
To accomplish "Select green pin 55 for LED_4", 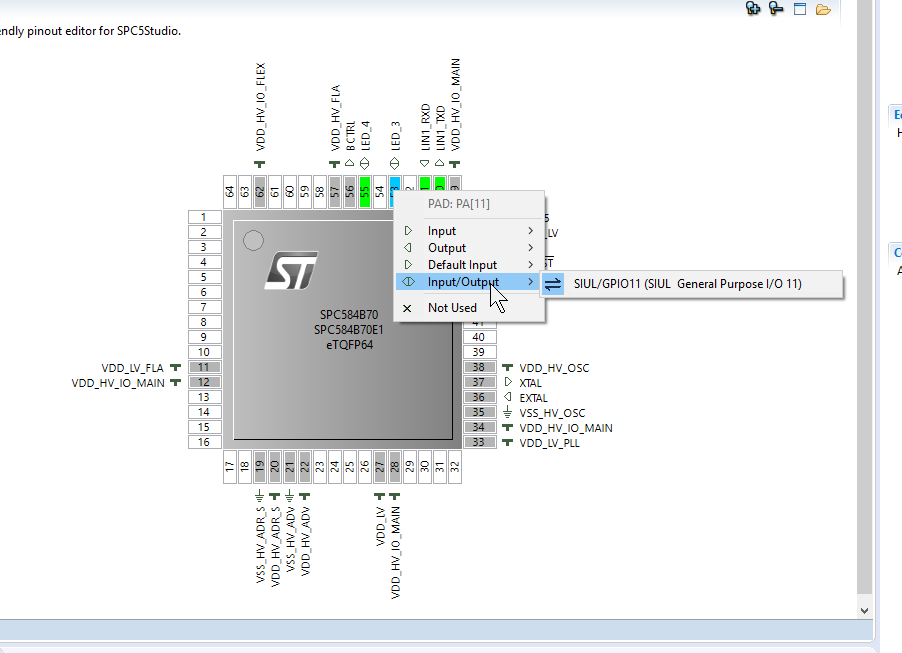I will [365, 192].
